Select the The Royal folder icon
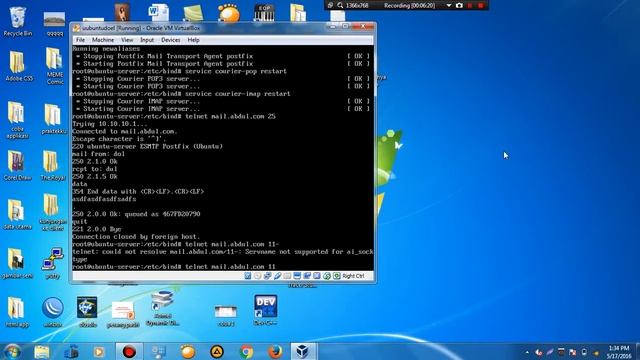The image size is (640, 360). [x=53, y=165]
